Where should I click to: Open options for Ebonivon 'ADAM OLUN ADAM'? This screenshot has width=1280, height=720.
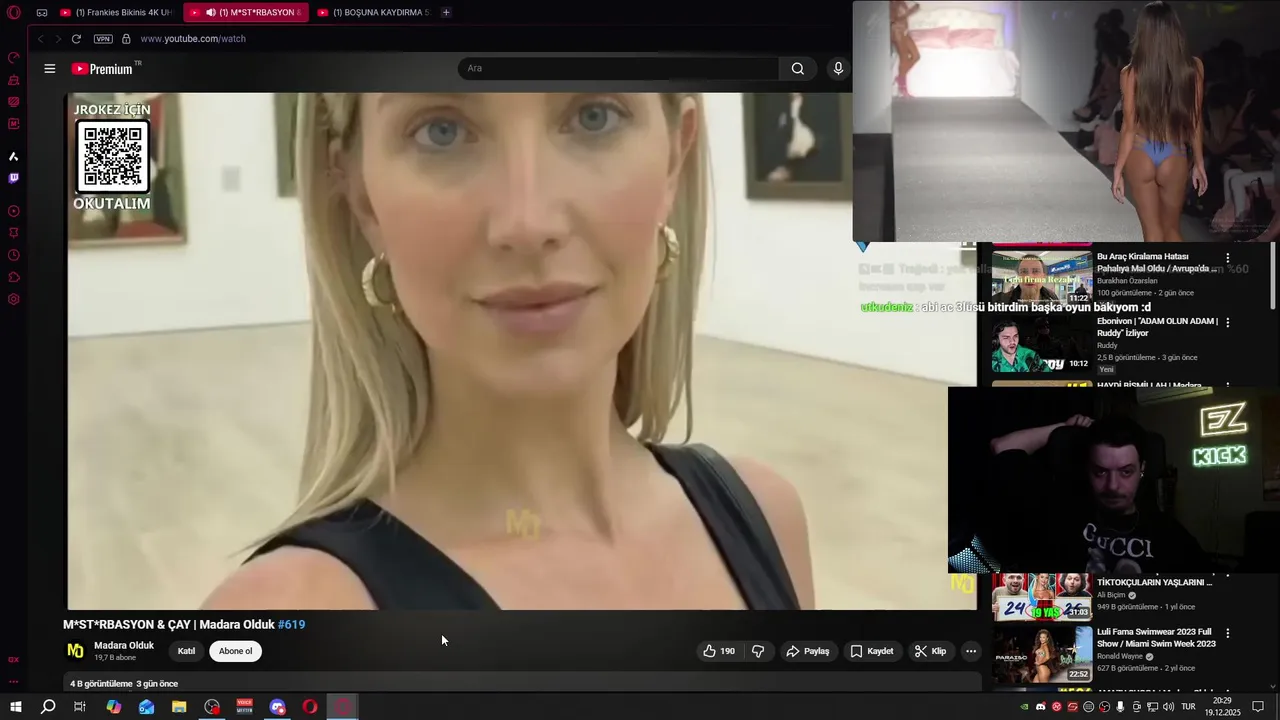coord(1228,322)
